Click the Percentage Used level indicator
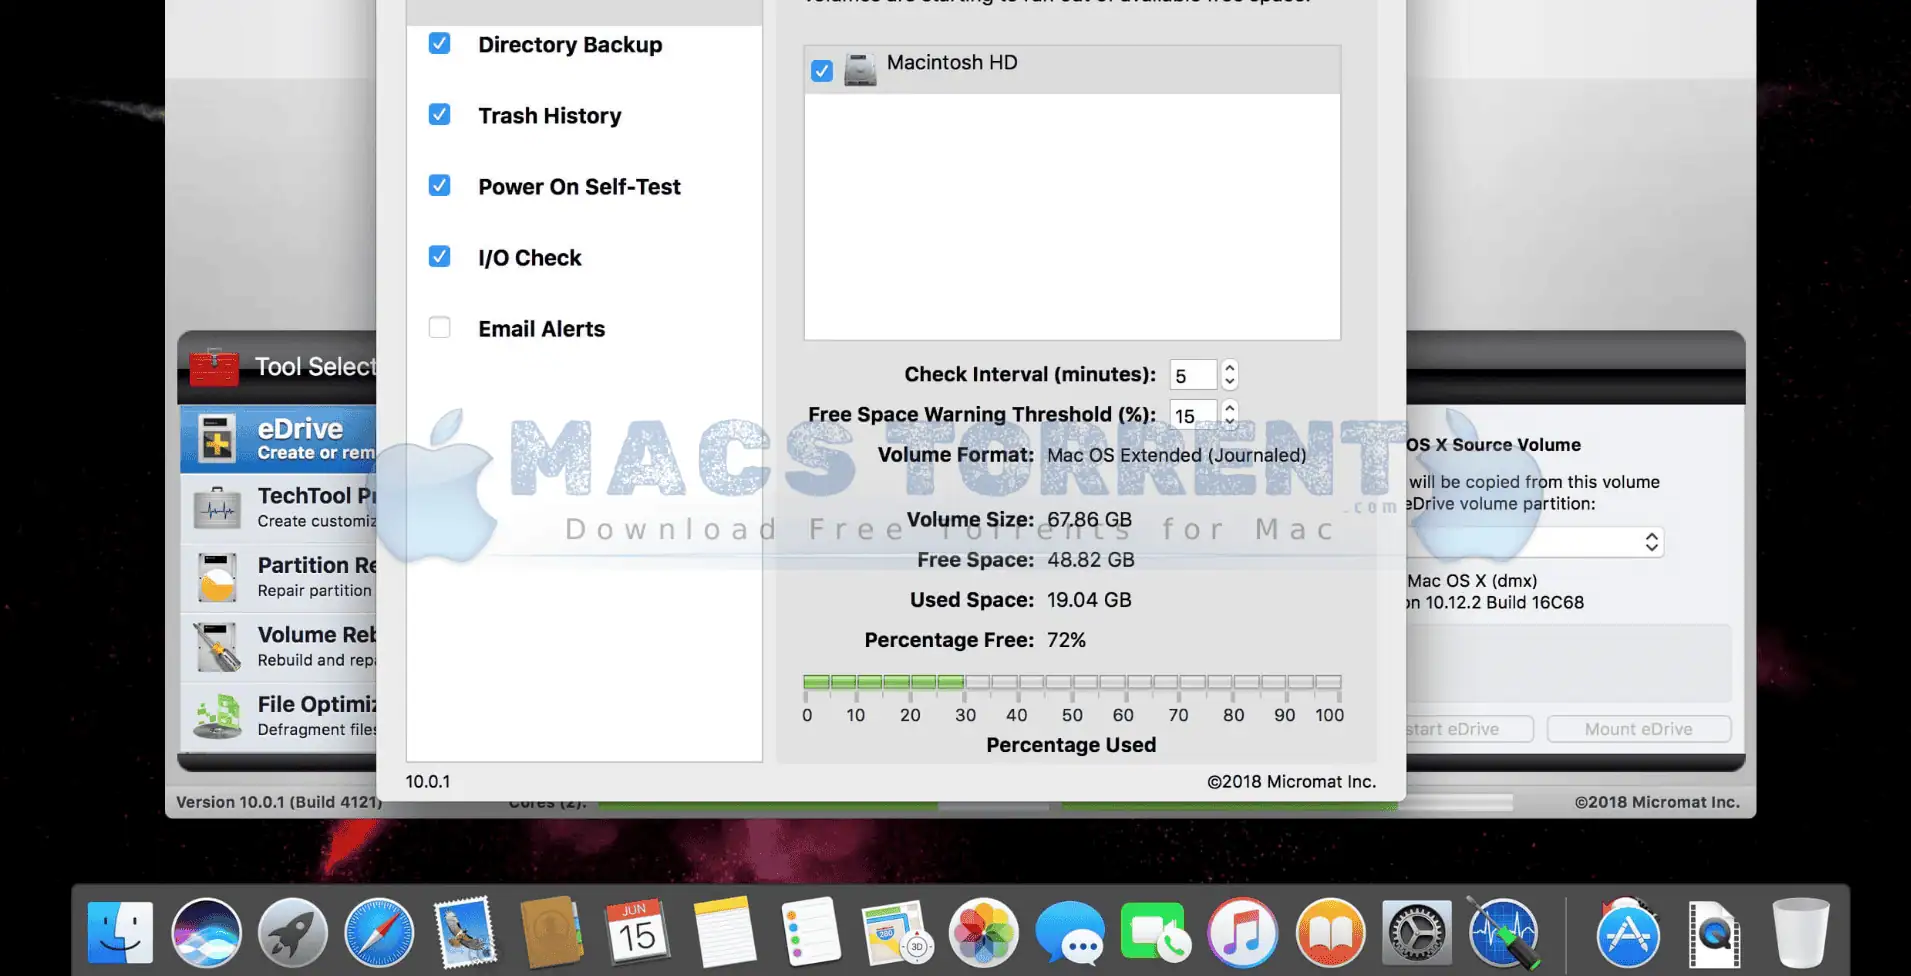The width and height of the screenshot is (1911, 976). tap(1072, 683)
